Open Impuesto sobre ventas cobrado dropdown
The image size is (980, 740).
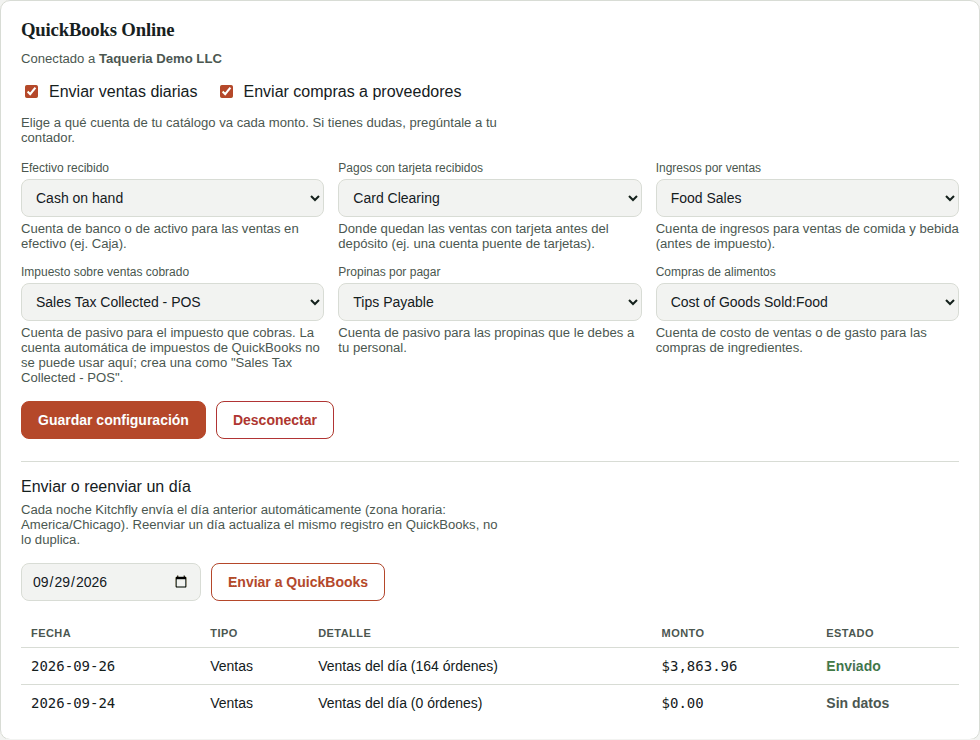point(172,302)
